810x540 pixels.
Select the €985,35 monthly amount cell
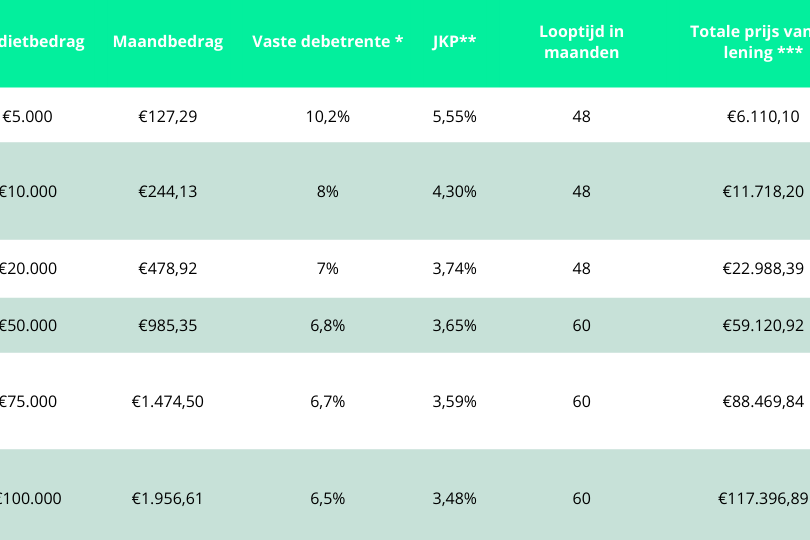pyautogui.click(x=168, y=325)
